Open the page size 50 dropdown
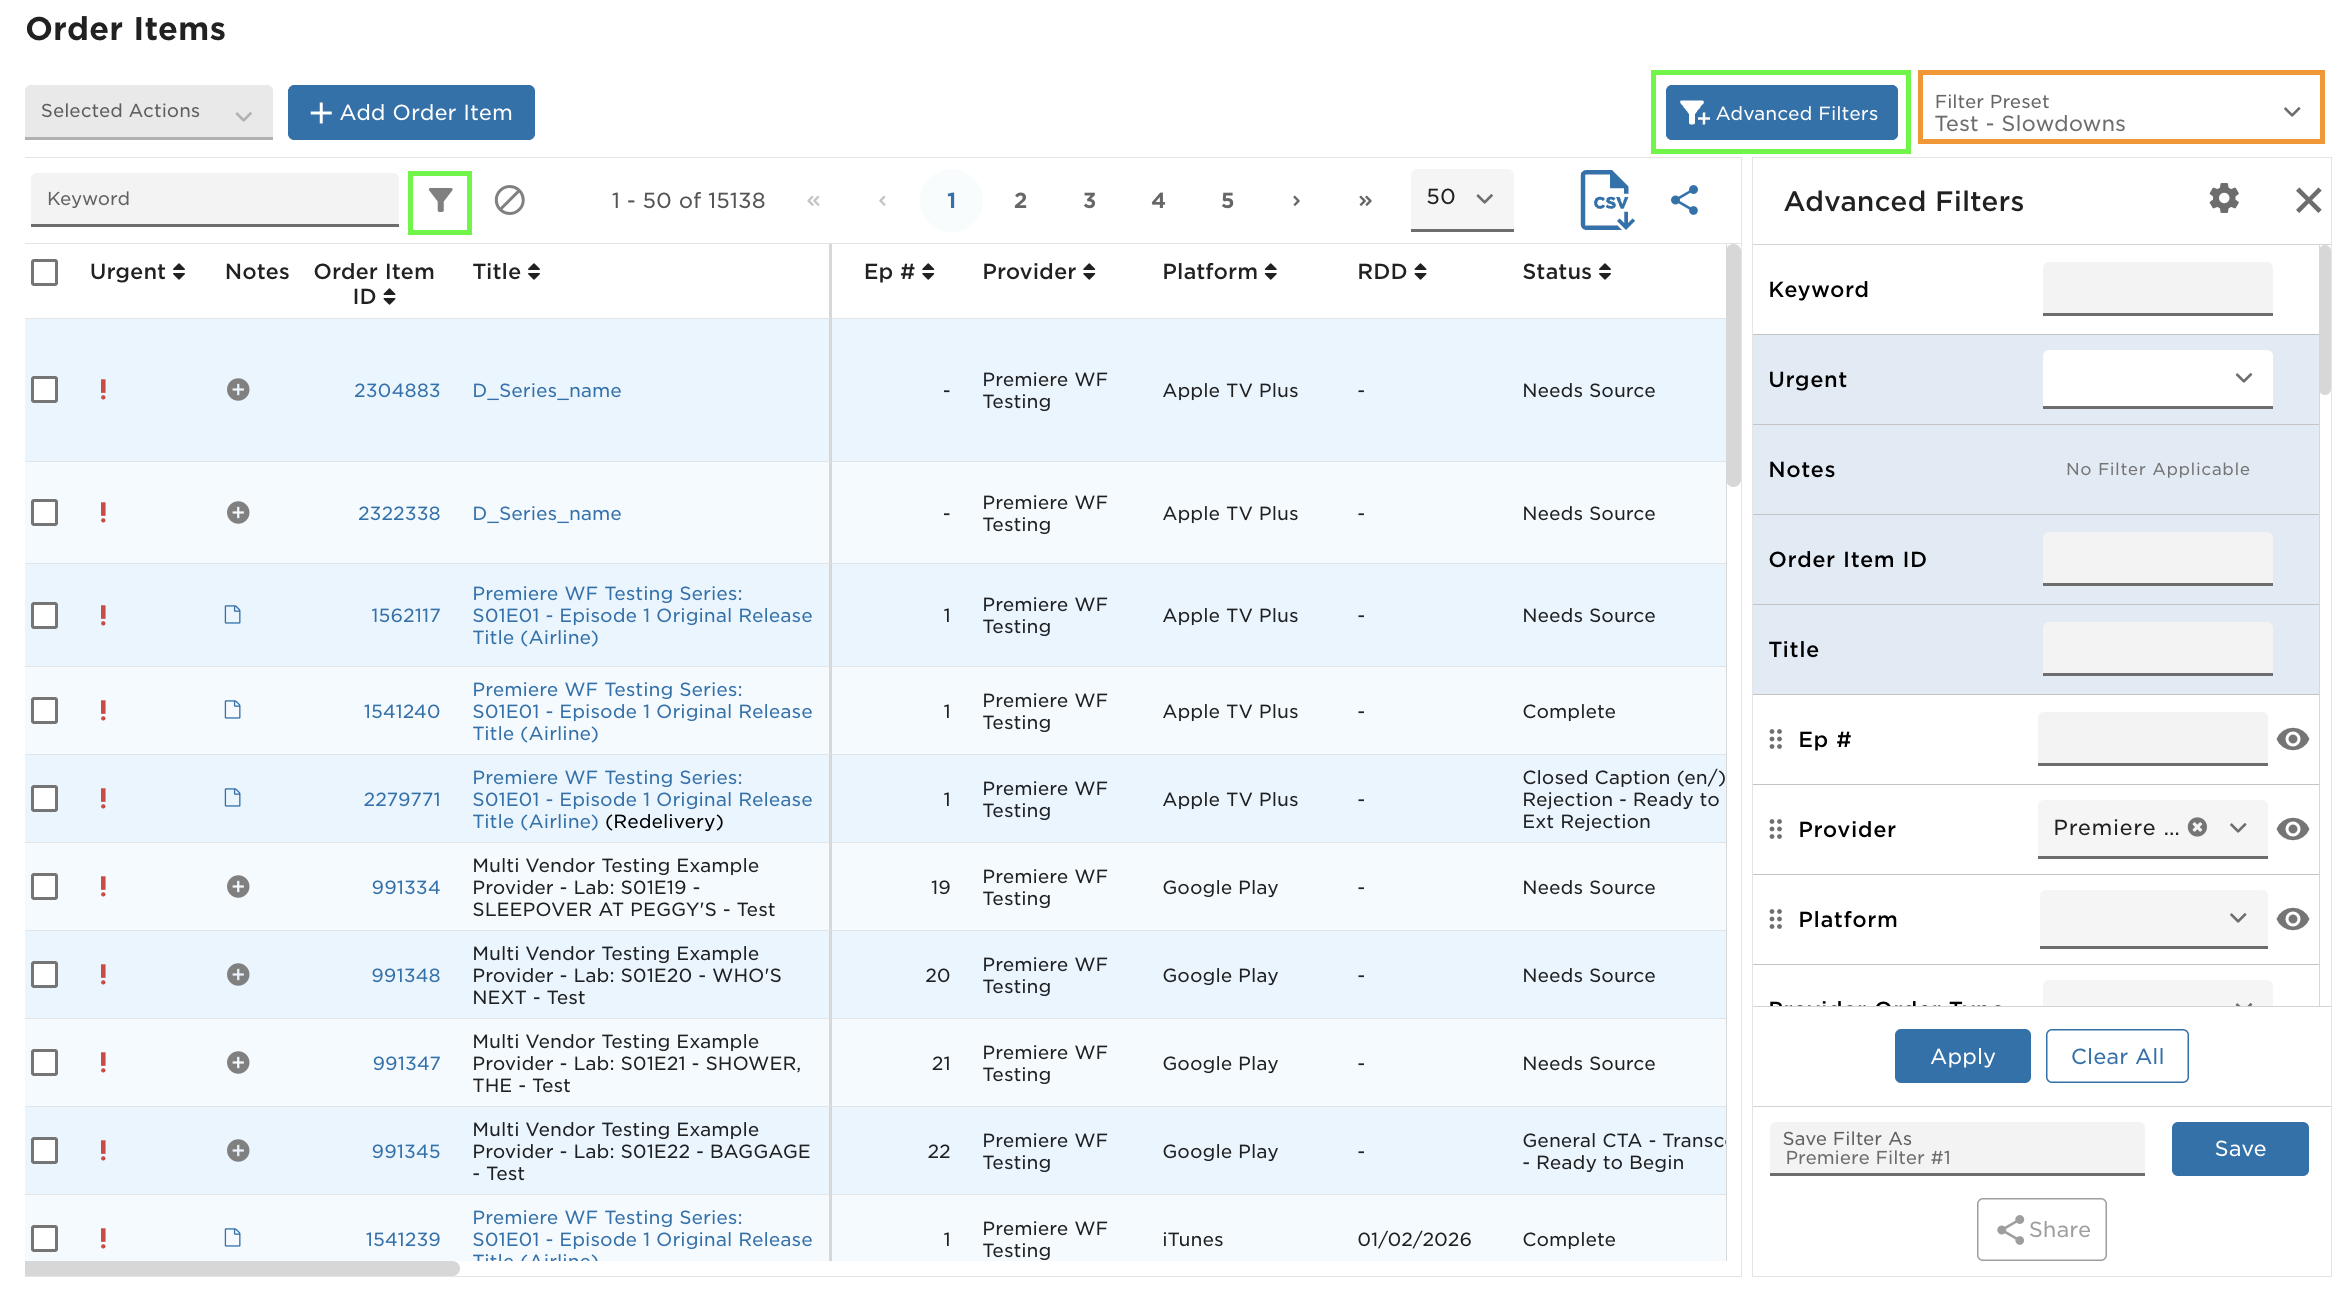This screenshot has width=2344, height=1300. coord(1461,198)
